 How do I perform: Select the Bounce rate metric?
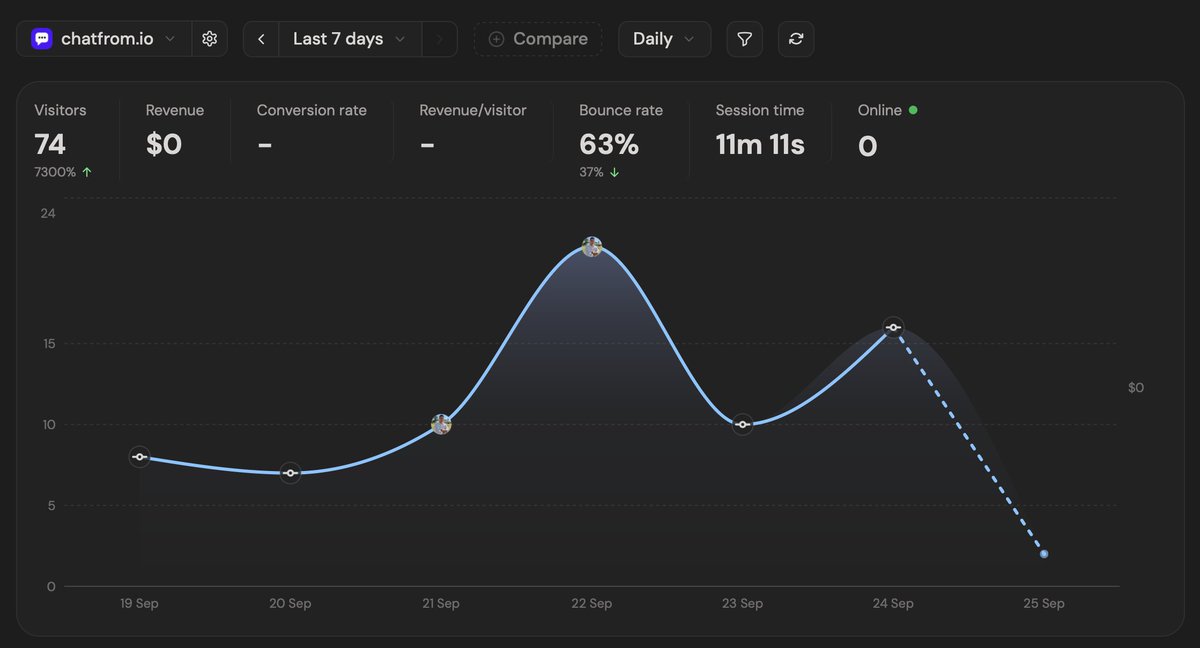[x=620, y=140]
